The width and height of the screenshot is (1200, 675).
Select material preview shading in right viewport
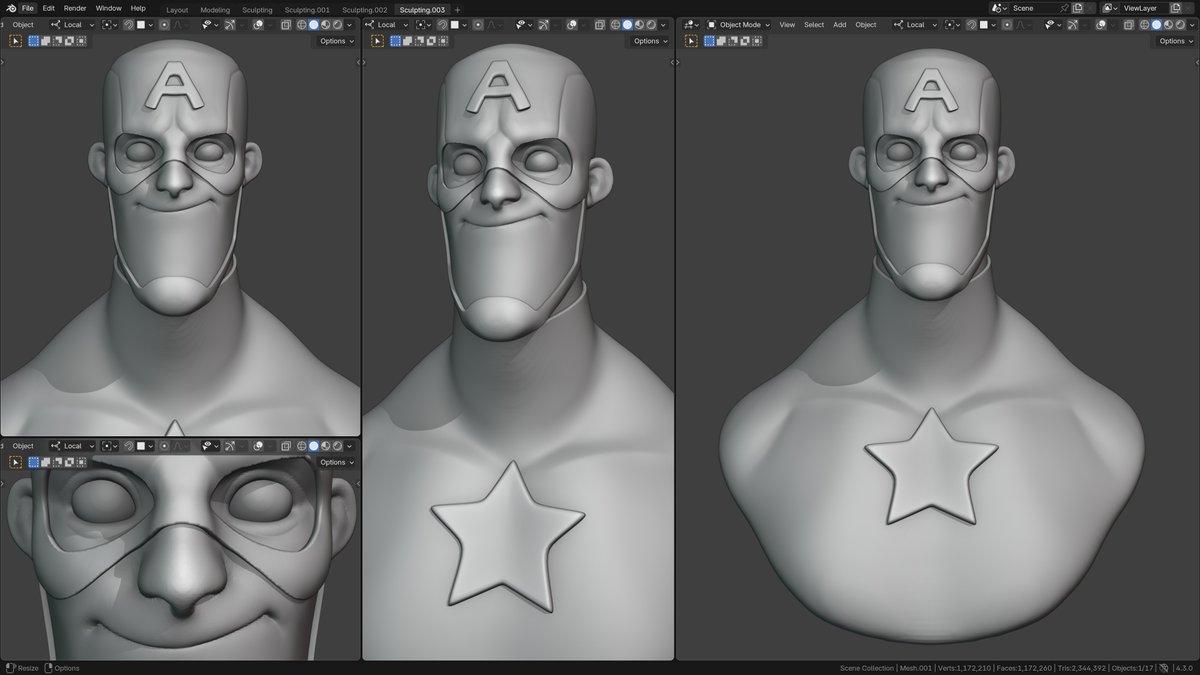click(x=1168, y=25)
